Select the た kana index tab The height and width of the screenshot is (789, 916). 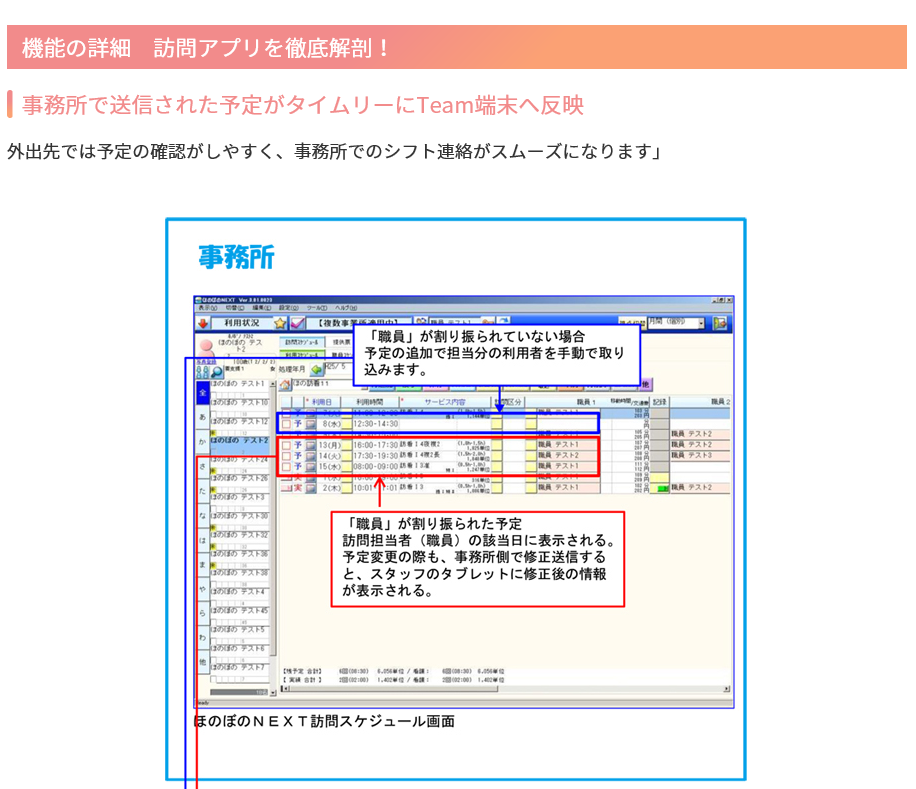tap(203, 491)
